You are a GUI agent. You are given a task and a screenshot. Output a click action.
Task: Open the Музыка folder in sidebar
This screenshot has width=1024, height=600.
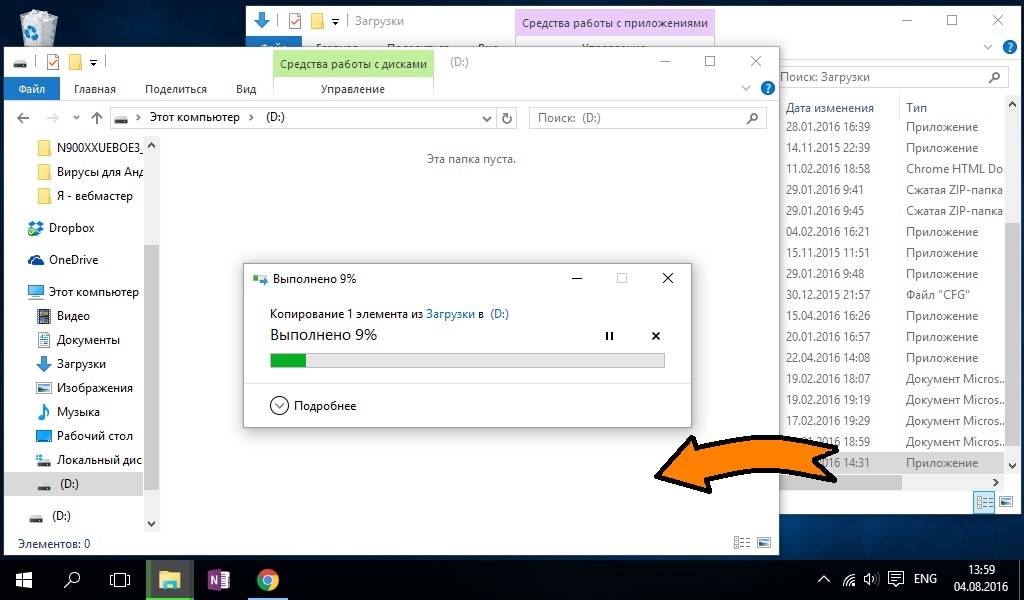click(x=77, y=412)
